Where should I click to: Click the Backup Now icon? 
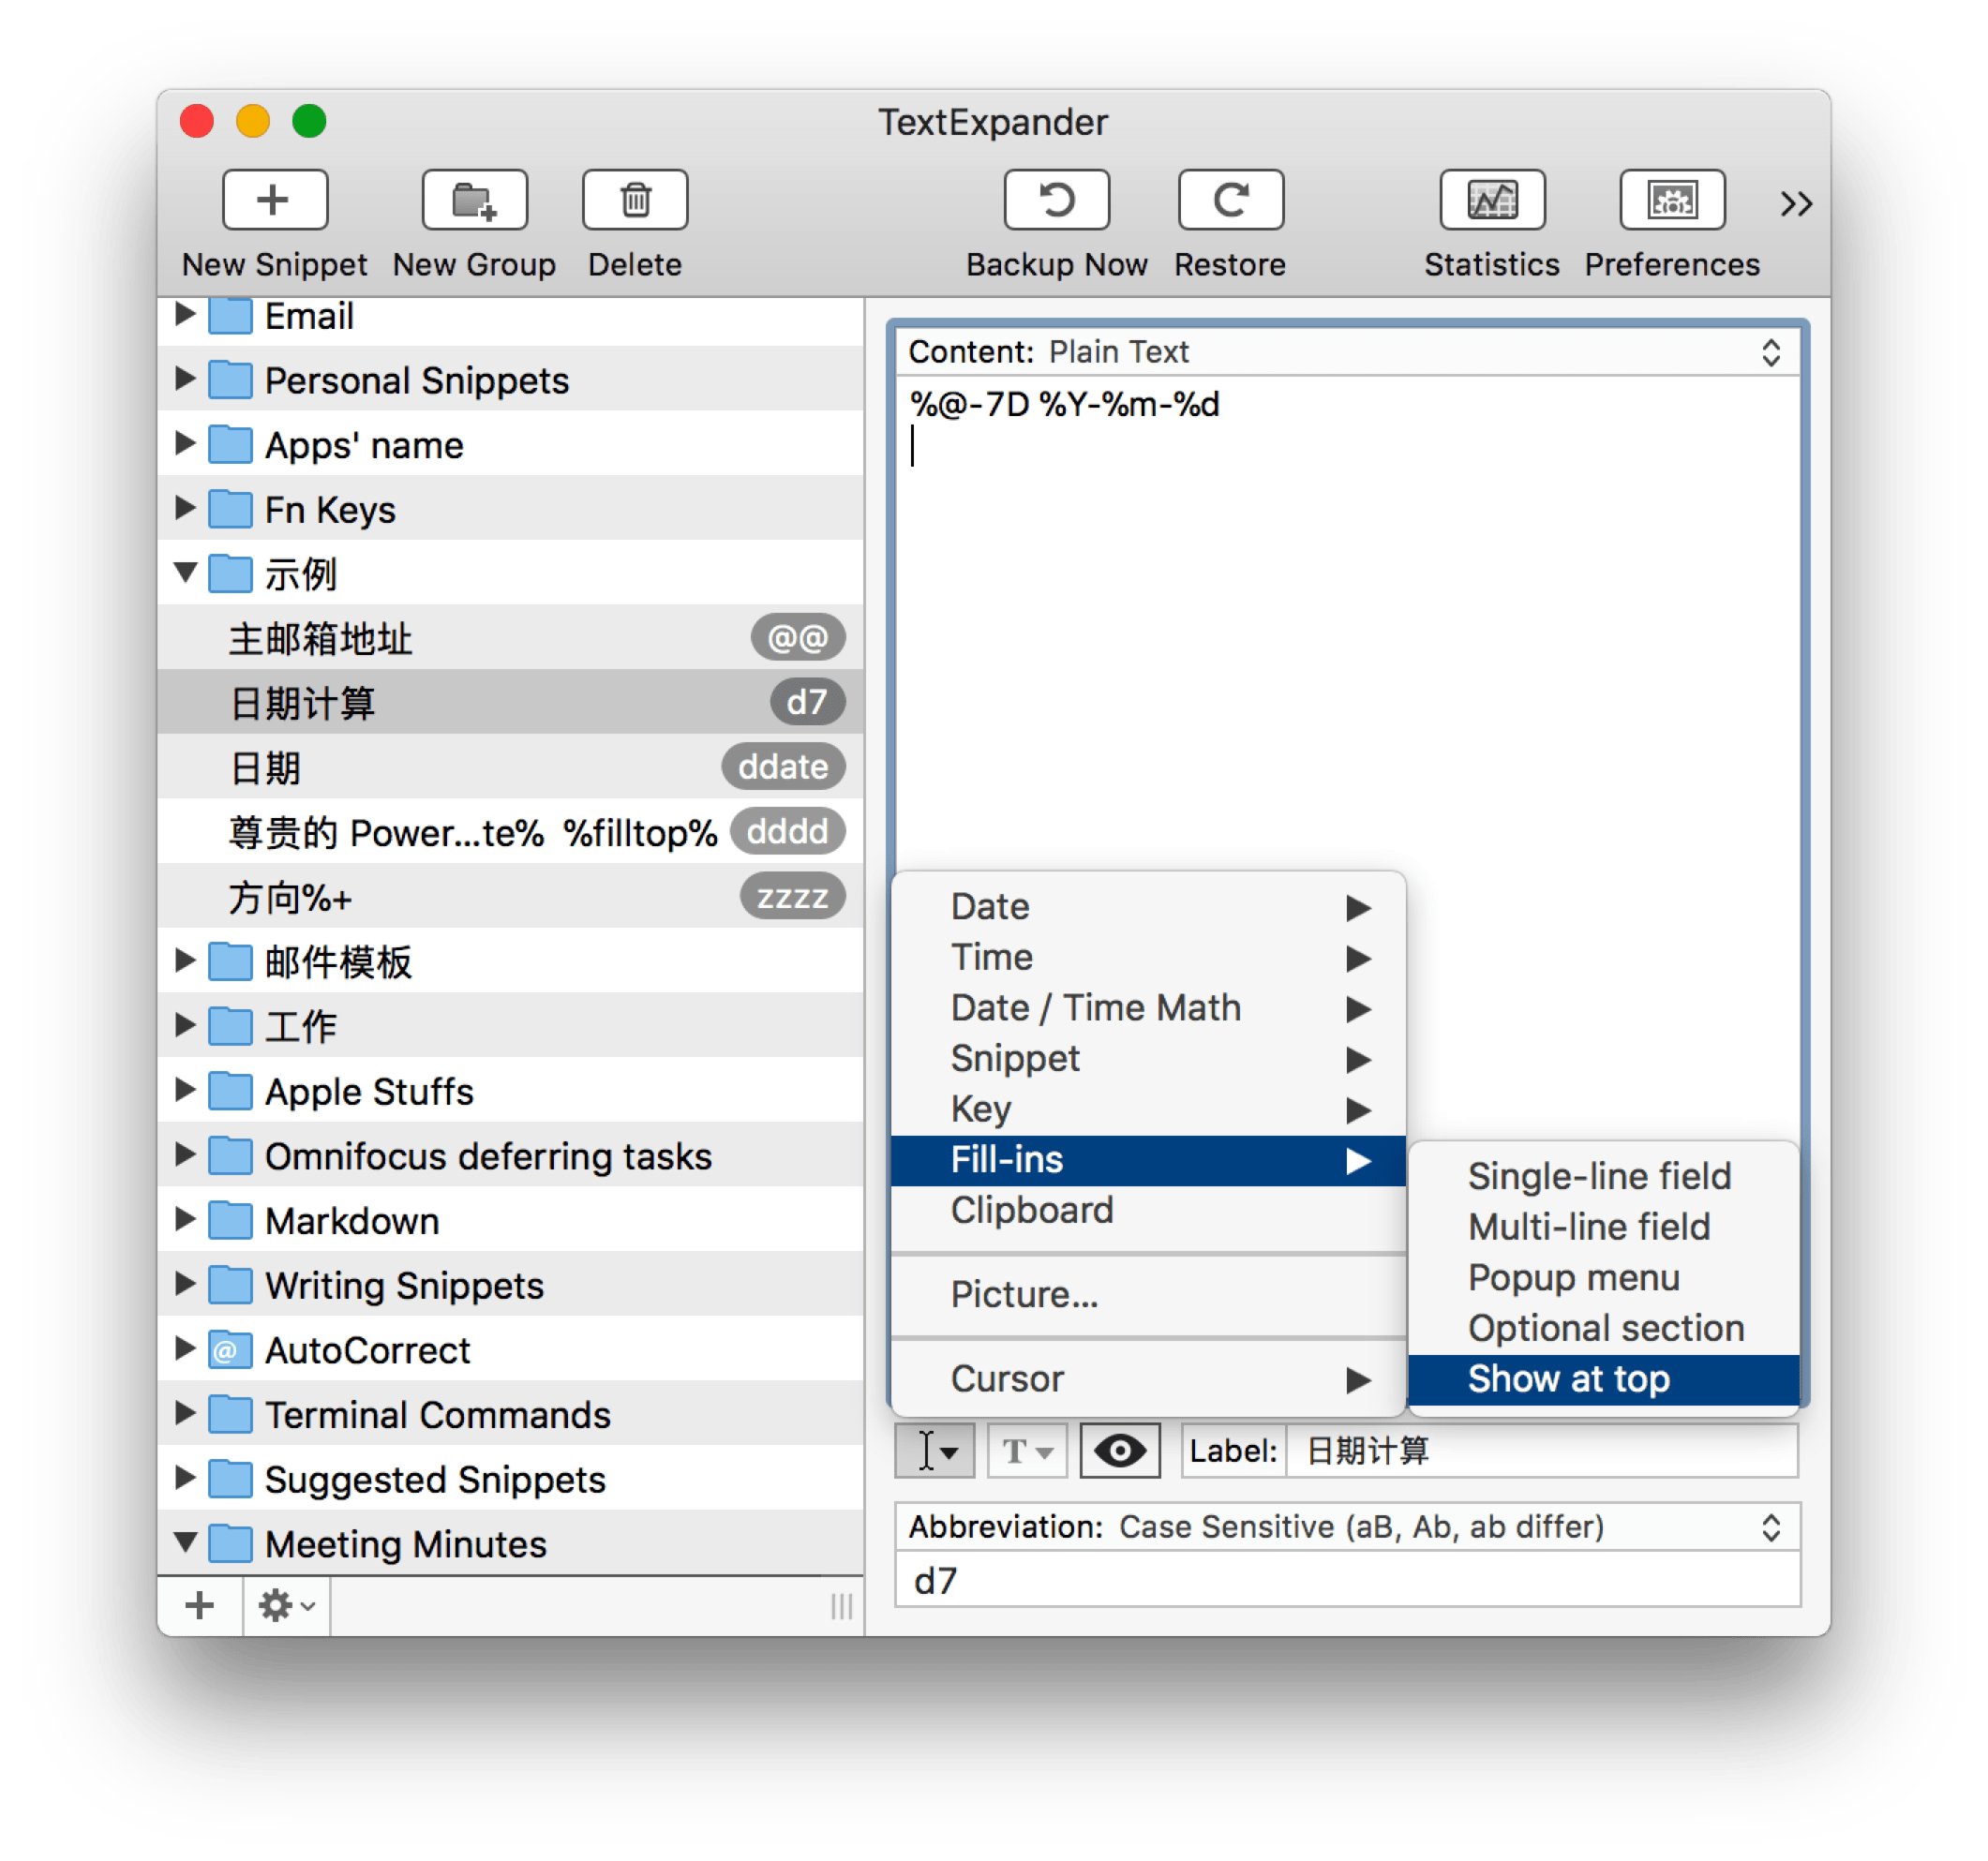(x=1056, y=200)
